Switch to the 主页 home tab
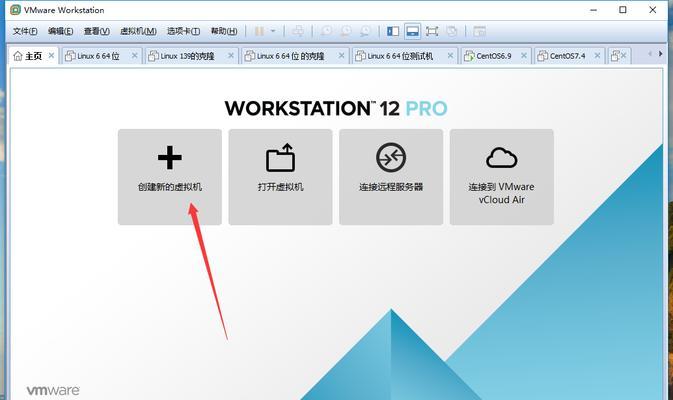This screenshot has height=400, width=673. (33, 56)
